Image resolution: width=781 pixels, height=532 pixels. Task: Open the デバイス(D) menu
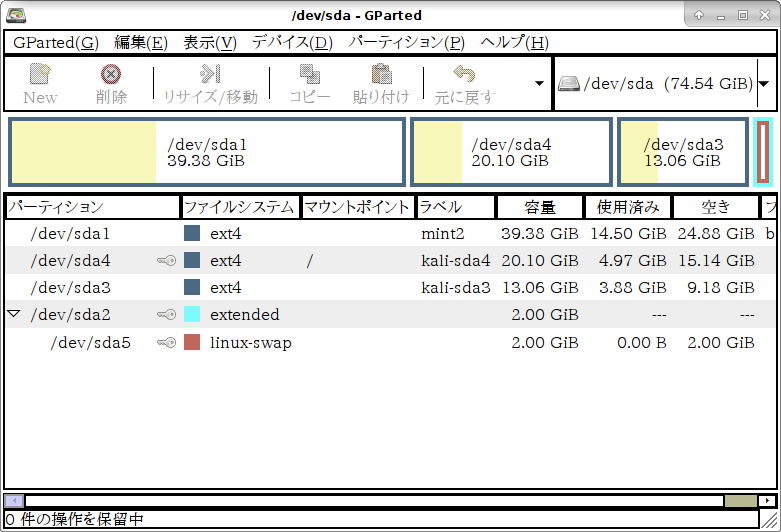tap(292, 42)
